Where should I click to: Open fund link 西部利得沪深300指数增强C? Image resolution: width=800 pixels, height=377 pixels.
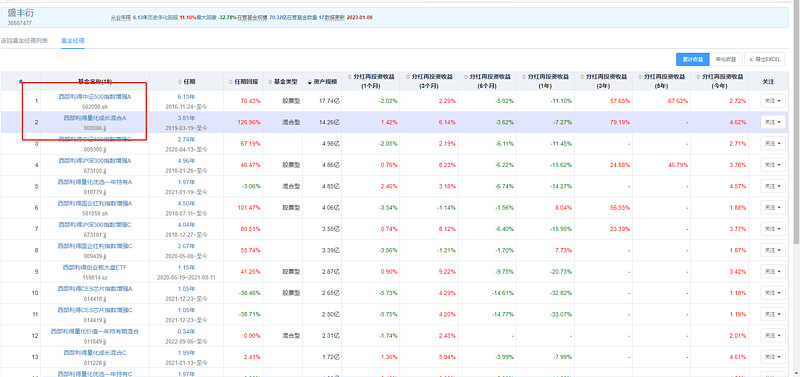pyautogui.click(x=95, y=224)
